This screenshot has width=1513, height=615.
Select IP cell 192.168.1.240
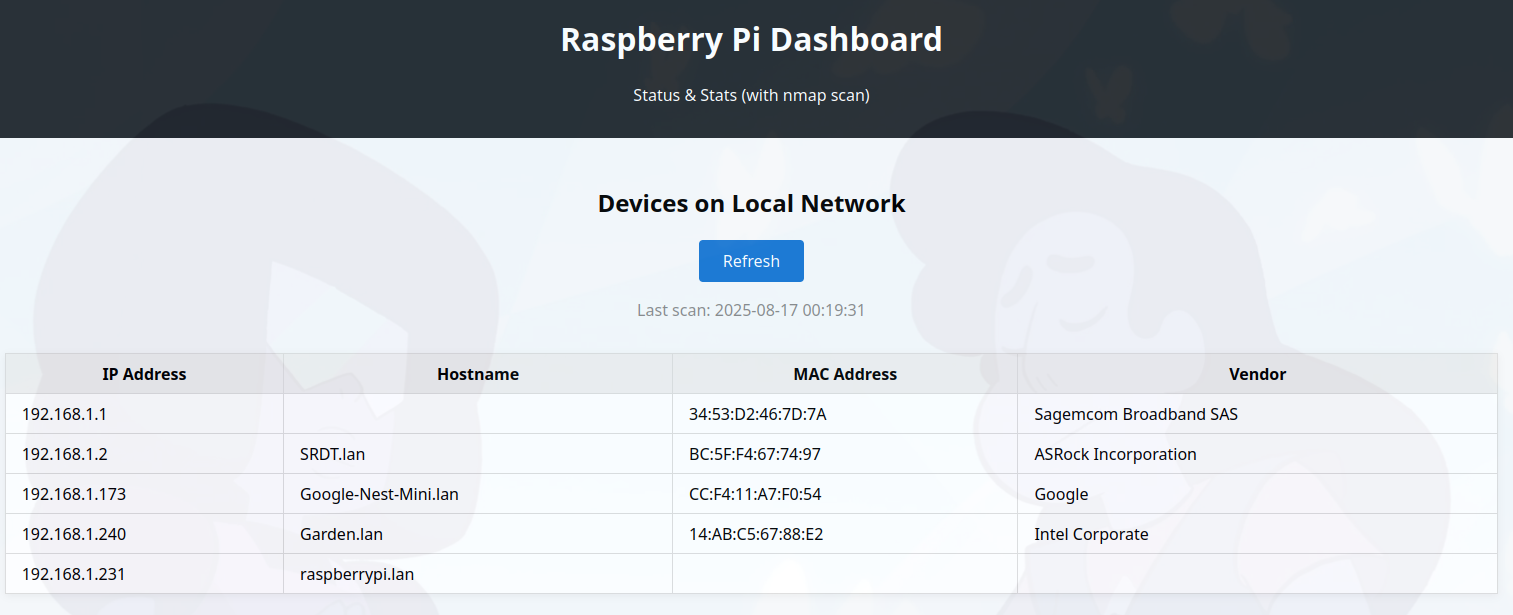(x=144, y=534)
